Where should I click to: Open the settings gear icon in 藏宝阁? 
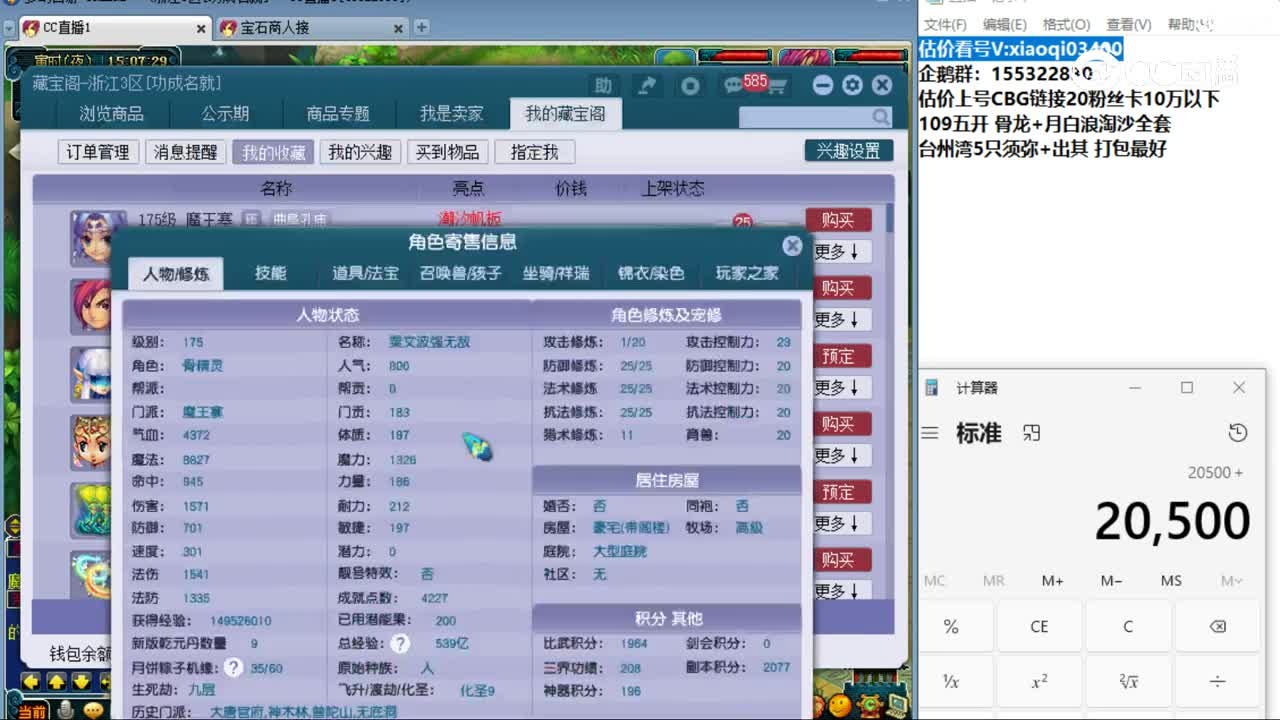(x=852, y=85)
